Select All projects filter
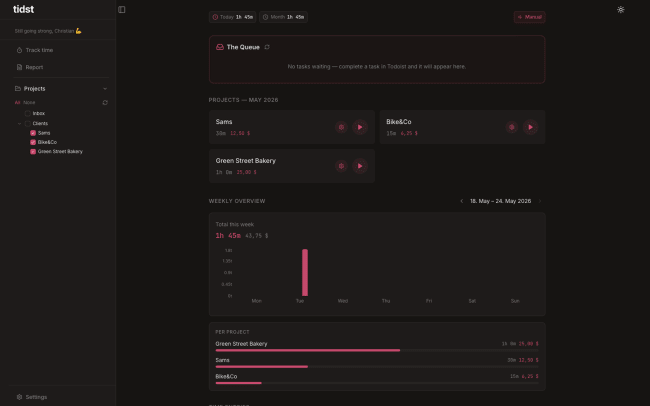This screenshot has height=406, width=650. [x=17, y=102]
